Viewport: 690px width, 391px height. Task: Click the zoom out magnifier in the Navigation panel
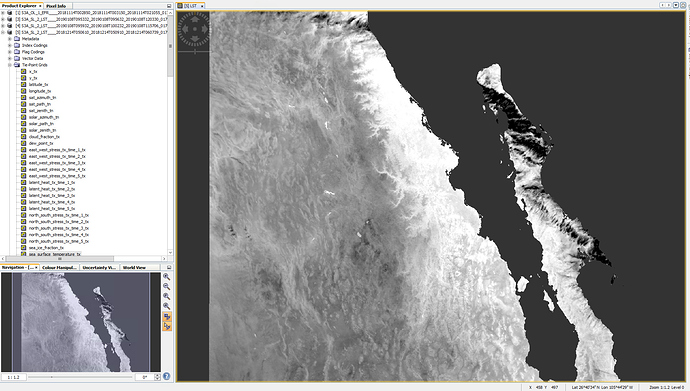point(166,286)
